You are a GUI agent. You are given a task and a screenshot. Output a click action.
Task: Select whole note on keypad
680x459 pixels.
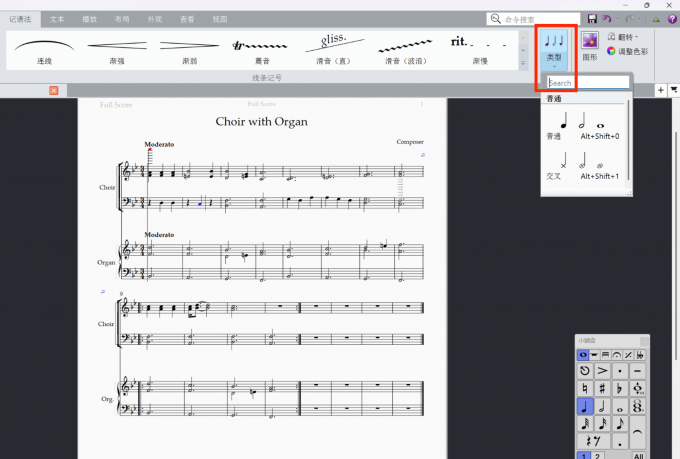620,406
